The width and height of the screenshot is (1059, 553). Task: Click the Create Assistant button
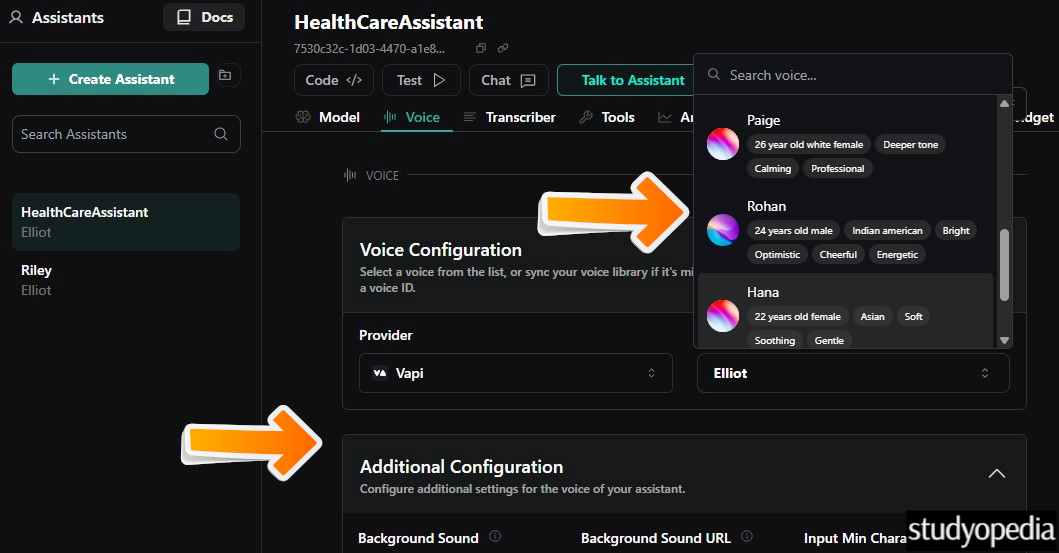[x=111, y=79]
